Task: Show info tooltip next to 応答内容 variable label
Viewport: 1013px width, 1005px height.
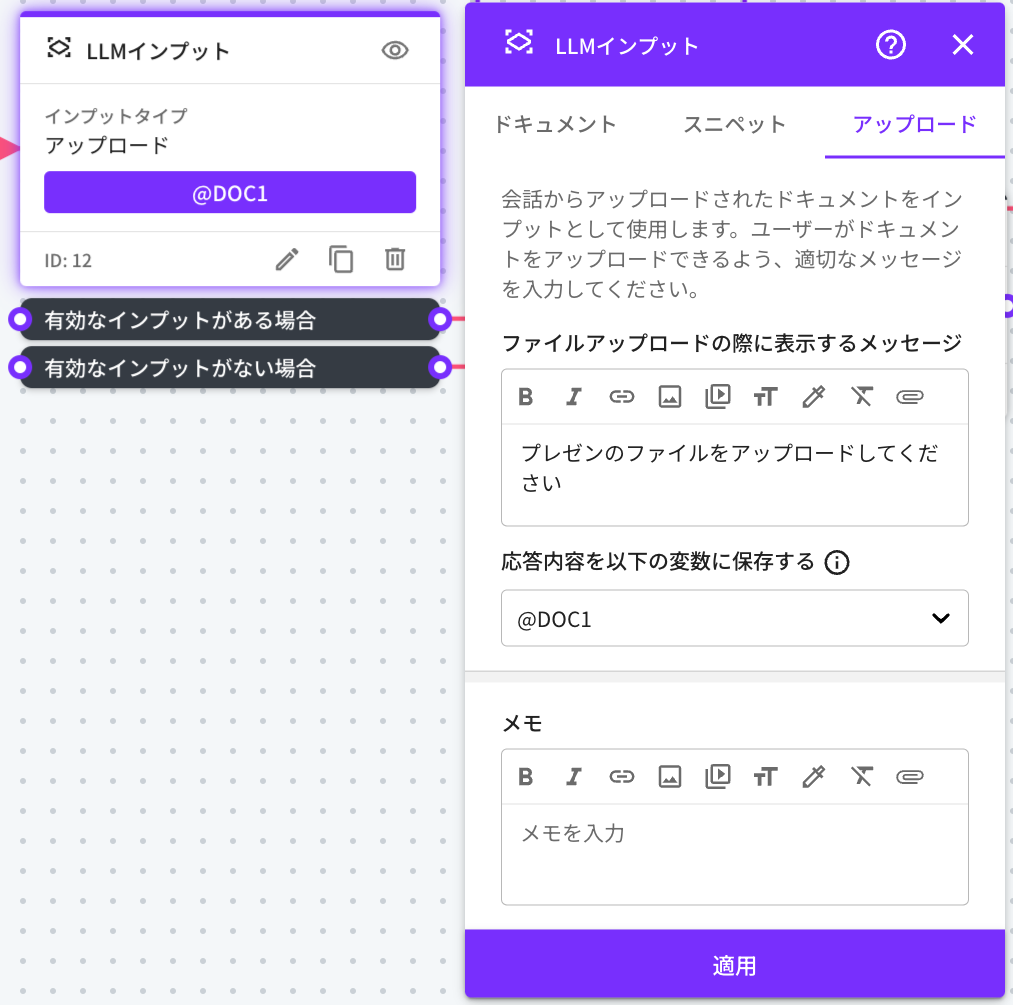Action: pyautogui.click(x=837, y=563)
